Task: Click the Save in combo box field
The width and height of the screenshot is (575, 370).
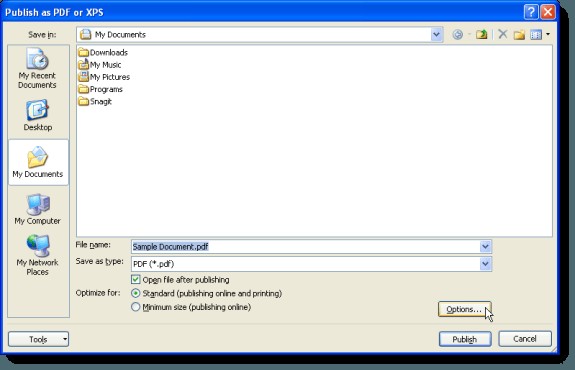Action: (x=259, y=34)
